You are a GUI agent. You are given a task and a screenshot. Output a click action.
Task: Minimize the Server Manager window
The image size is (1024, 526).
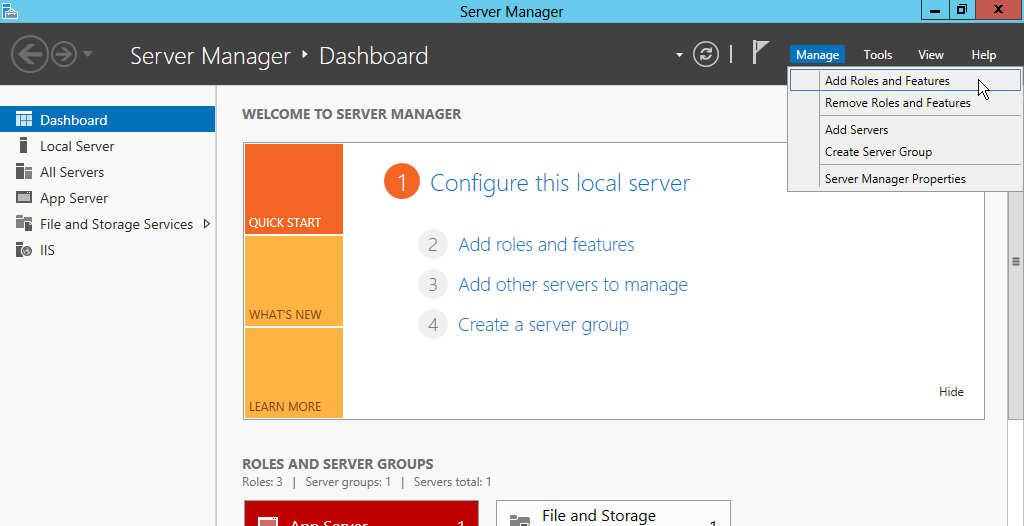(935, 10)
